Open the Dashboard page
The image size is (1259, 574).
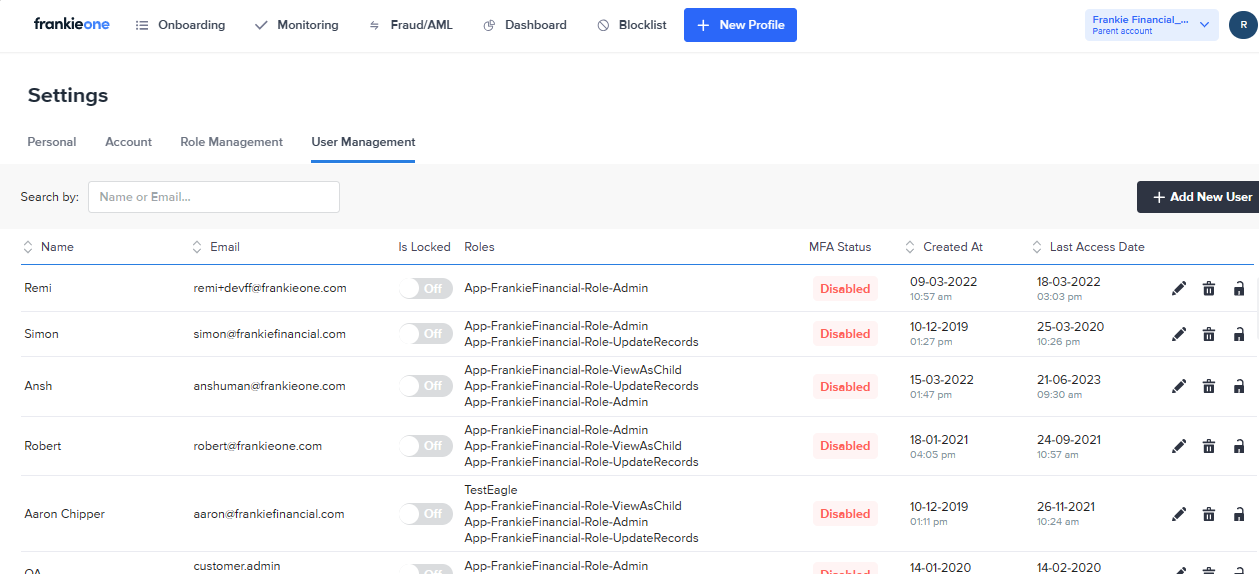point(524,25)
